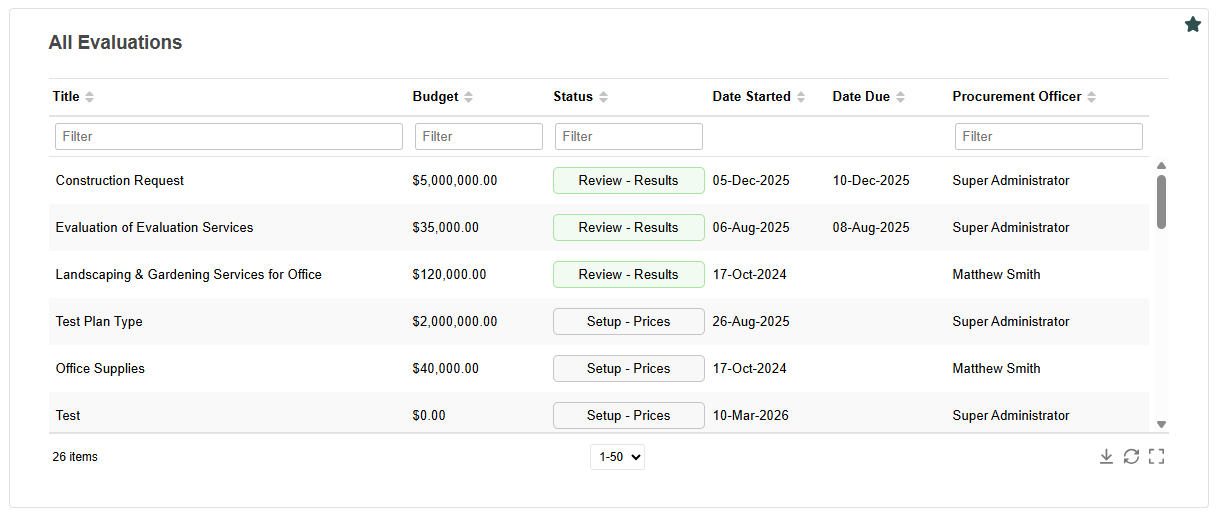This screenshot has height=511, width=1216.
Task: Click the Title filter field
Action: tap(229, 136)
